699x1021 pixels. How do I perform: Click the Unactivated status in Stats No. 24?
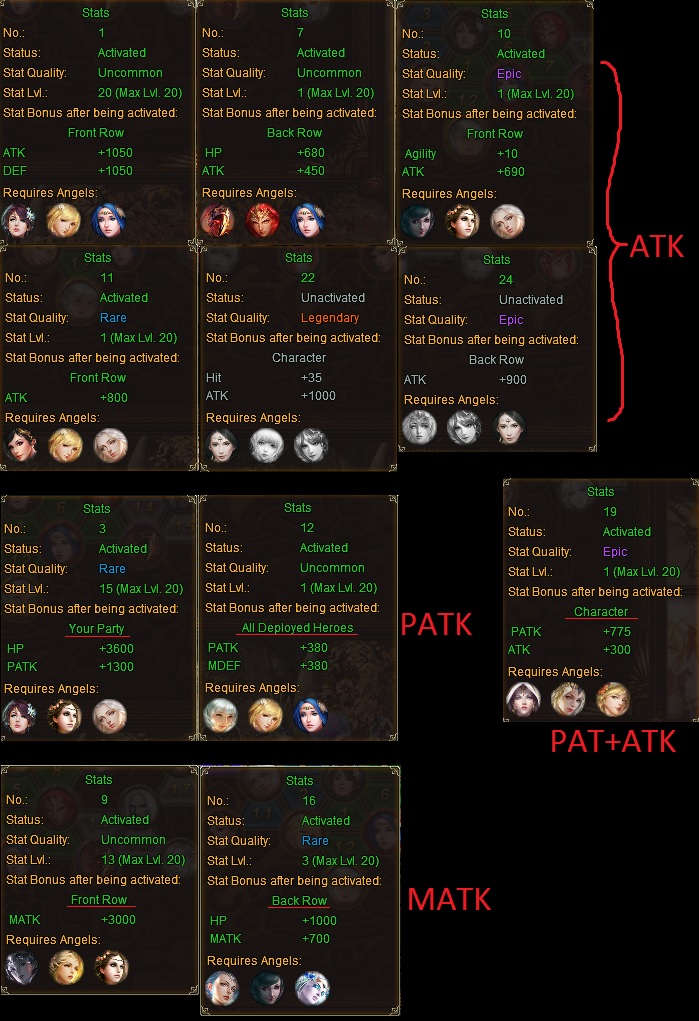pos(530,300)
